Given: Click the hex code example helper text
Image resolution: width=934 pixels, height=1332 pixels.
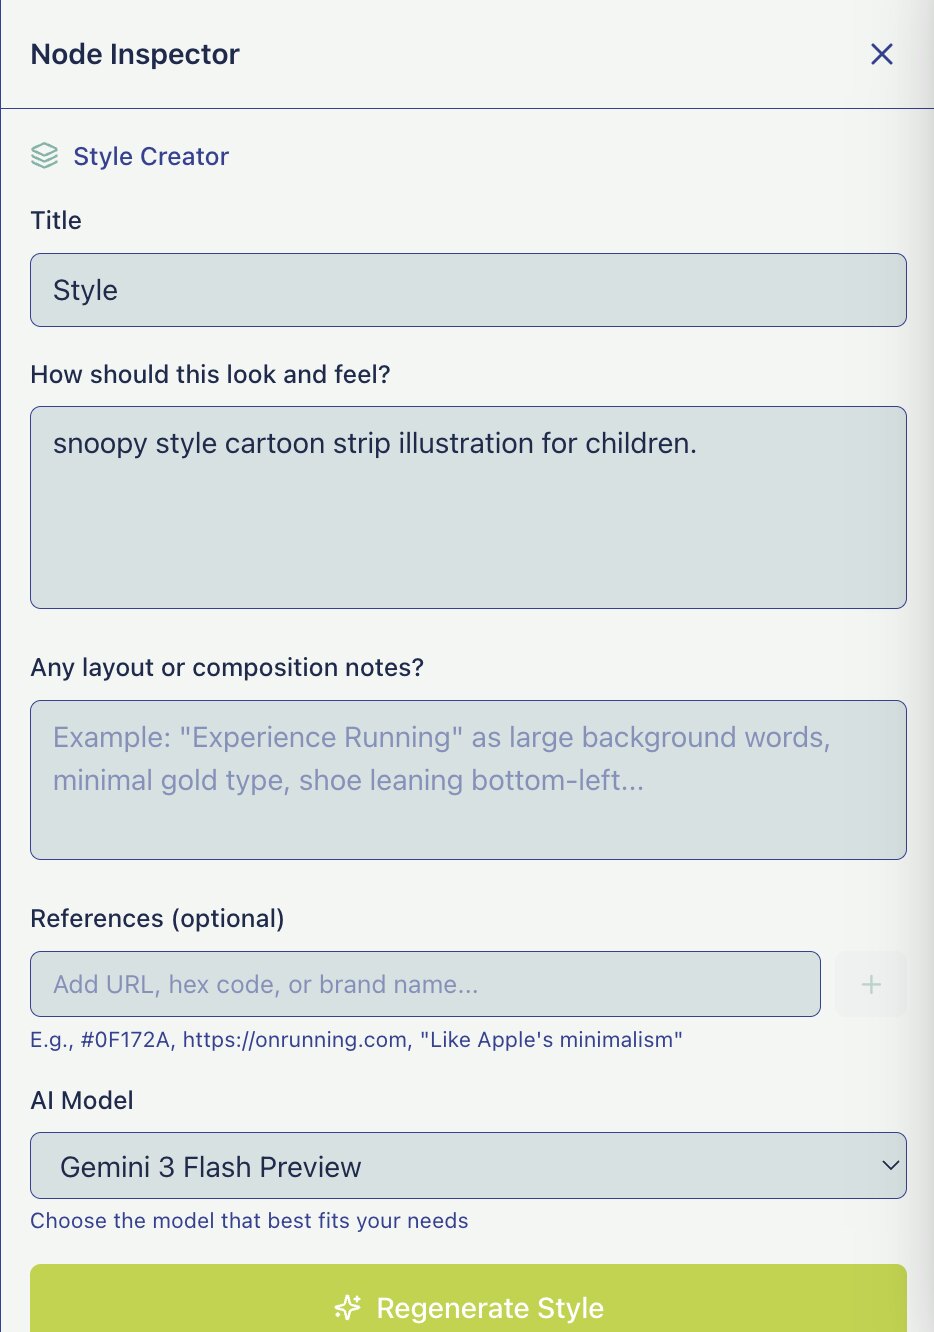Looking at the screenshot, I should tap(356, 1039).
